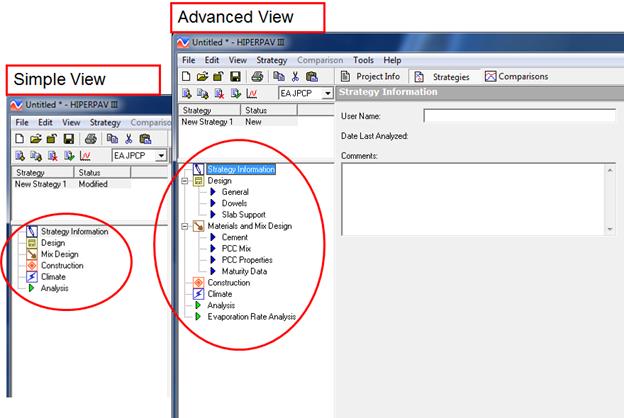Viewport: 624px width, 418px height.
Task: Collapse Materials and Mix Design tree node
Action: (x=185, y=226)
